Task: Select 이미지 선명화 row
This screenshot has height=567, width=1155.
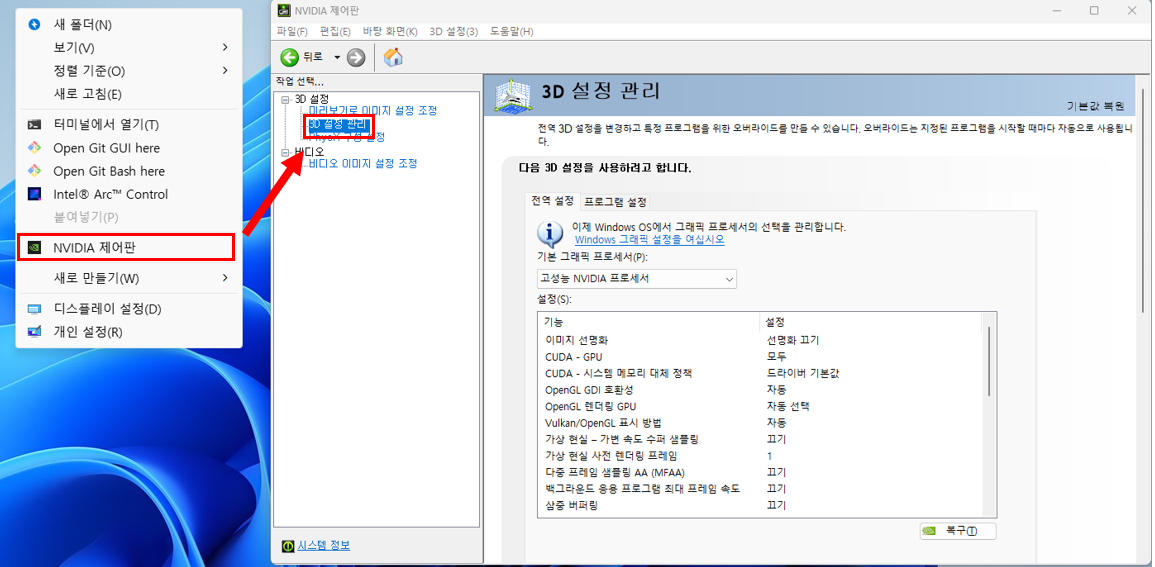Action: click(759, 340)
